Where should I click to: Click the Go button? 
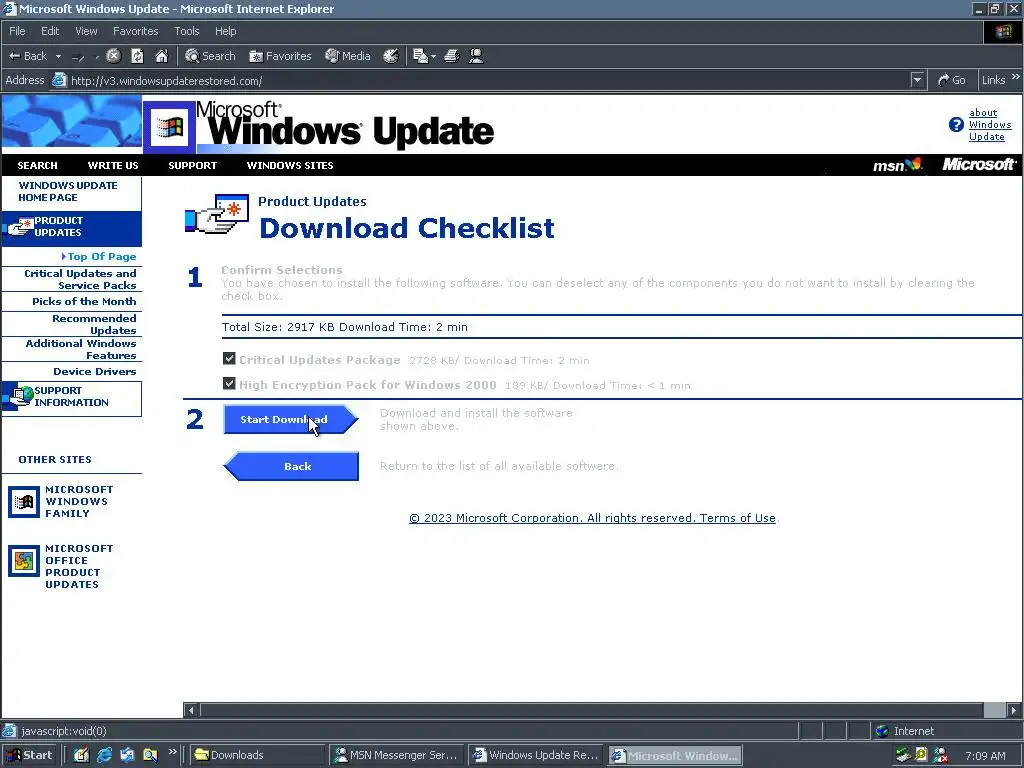(x=952, y=80)
